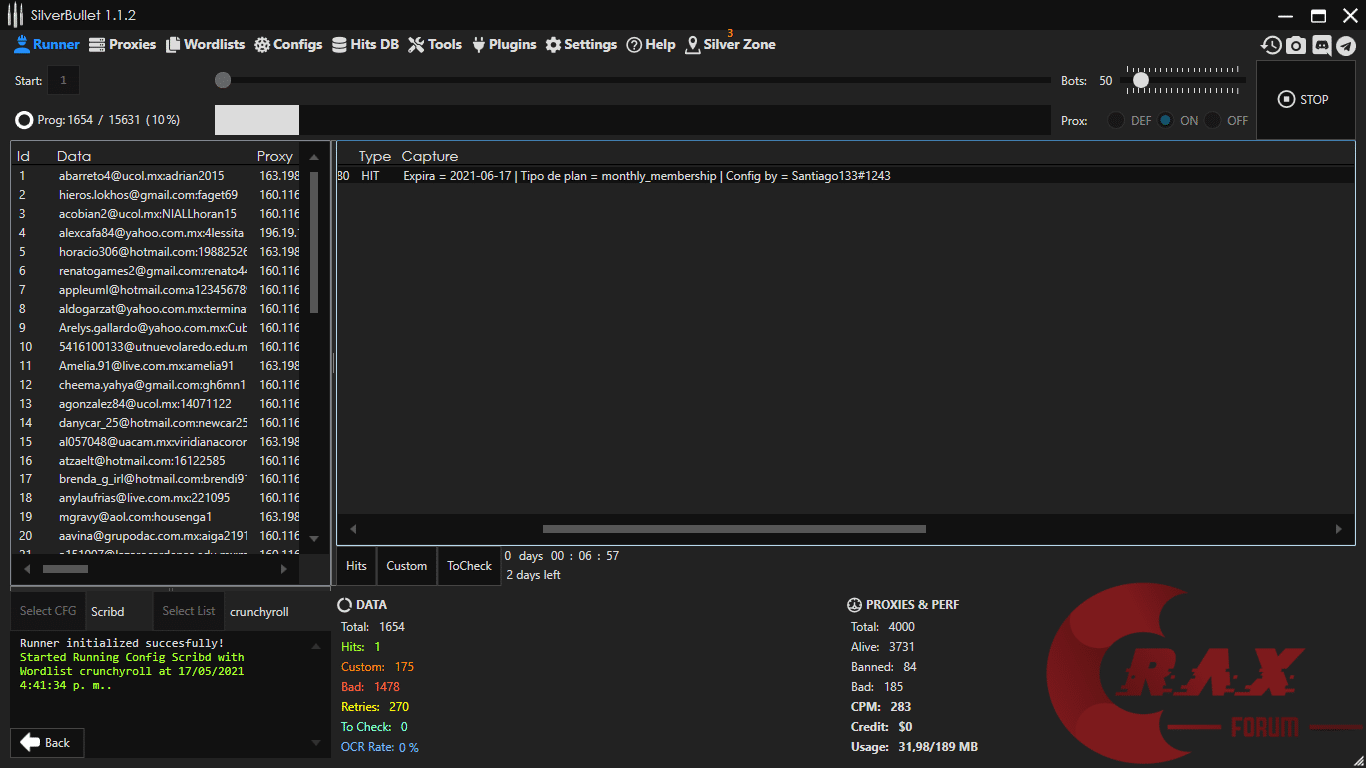Click the Back button
Viewport: 1366px width, 768px height.
point(46,742)
